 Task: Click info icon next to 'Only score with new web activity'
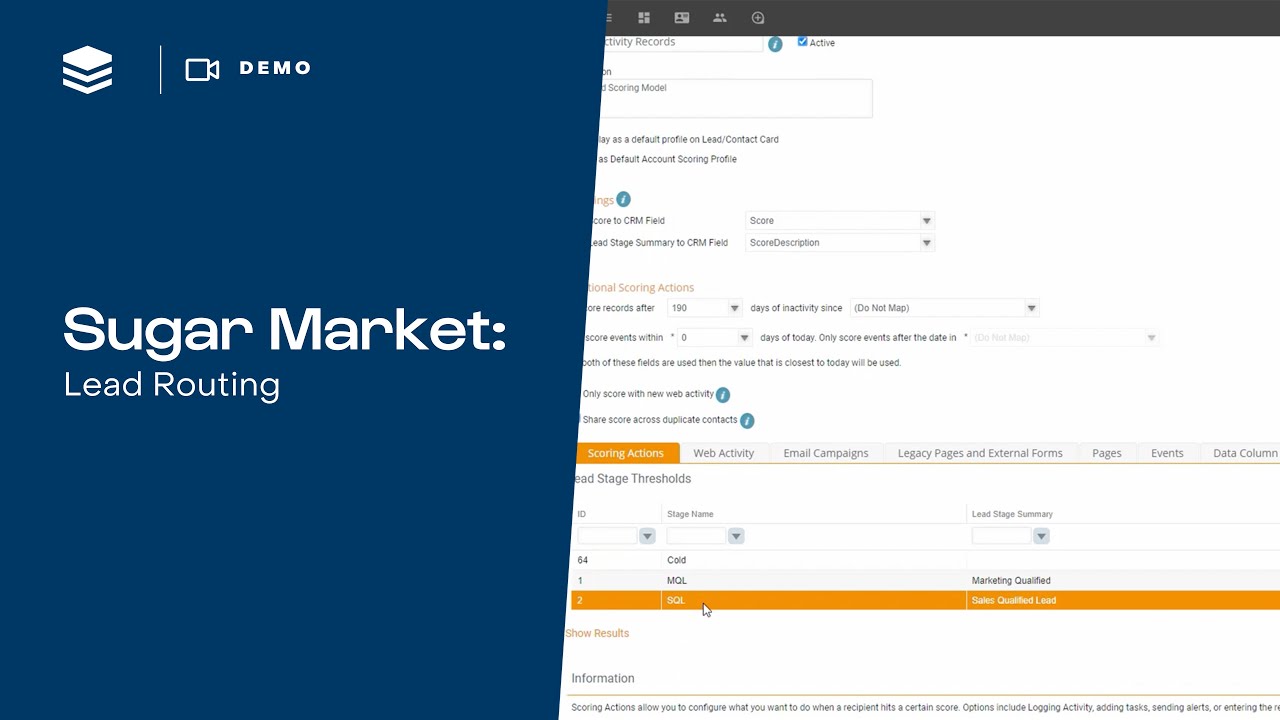point(723,395)
